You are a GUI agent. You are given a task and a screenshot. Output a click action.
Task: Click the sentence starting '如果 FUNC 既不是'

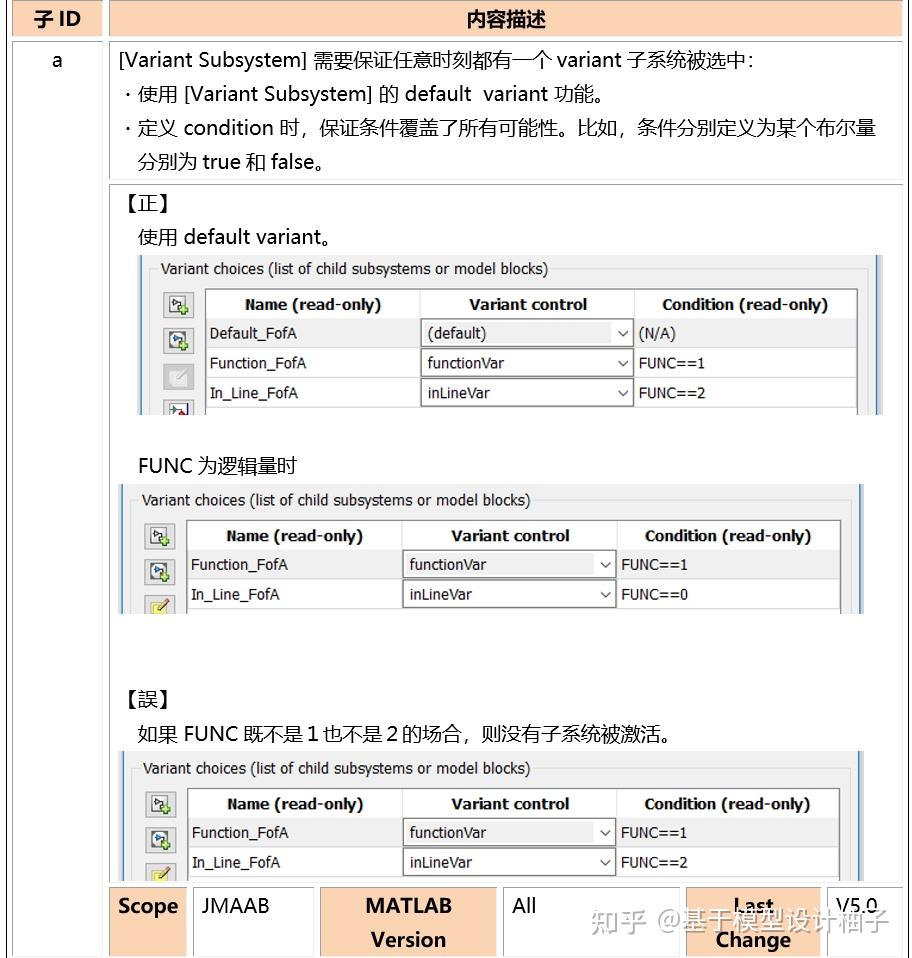[x=404, y=734]
